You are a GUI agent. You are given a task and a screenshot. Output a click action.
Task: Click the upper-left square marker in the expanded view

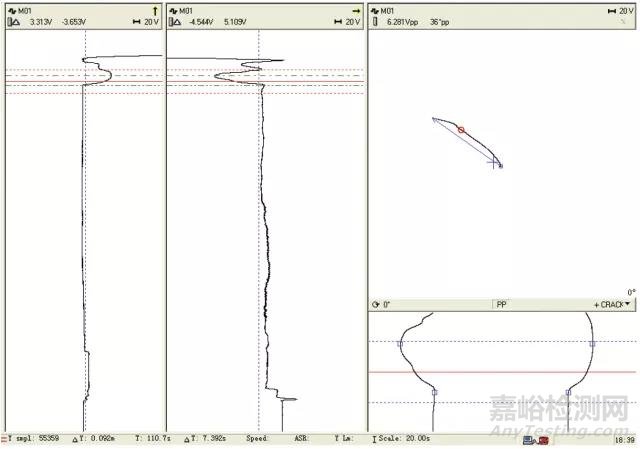400,343
